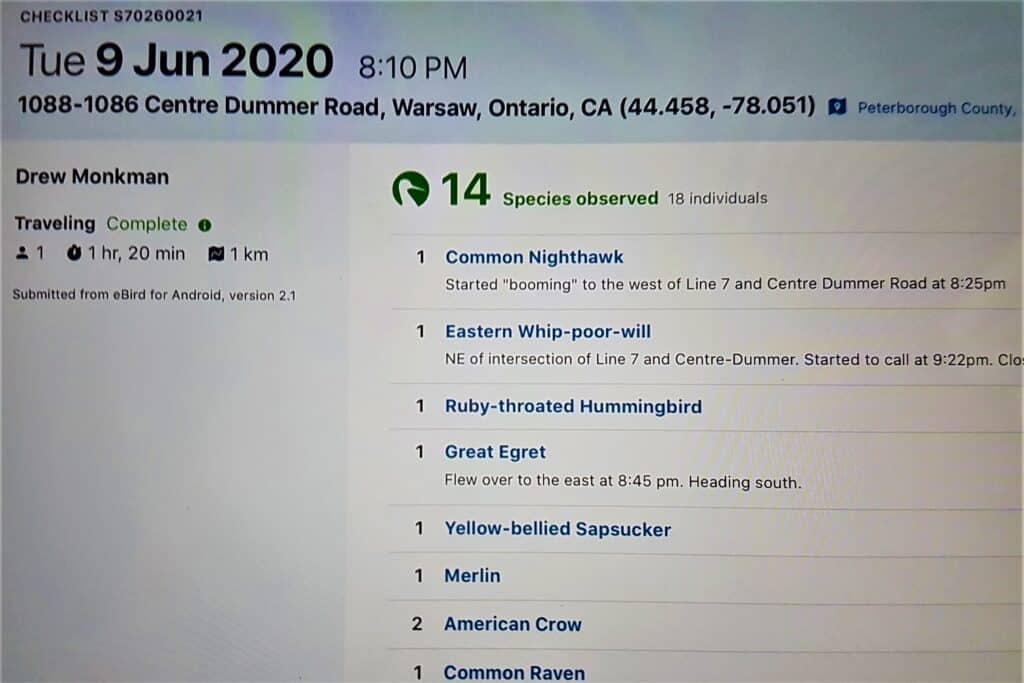Click the distance map icon beside 1 km

coord(216,254)
